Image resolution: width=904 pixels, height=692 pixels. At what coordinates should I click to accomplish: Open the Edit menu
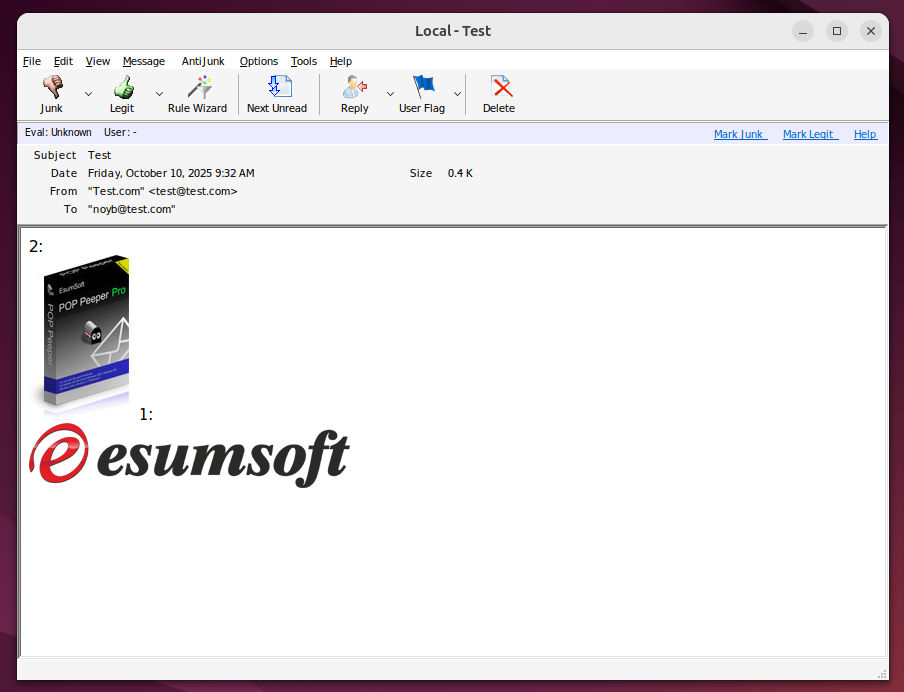tap(63, 61)
